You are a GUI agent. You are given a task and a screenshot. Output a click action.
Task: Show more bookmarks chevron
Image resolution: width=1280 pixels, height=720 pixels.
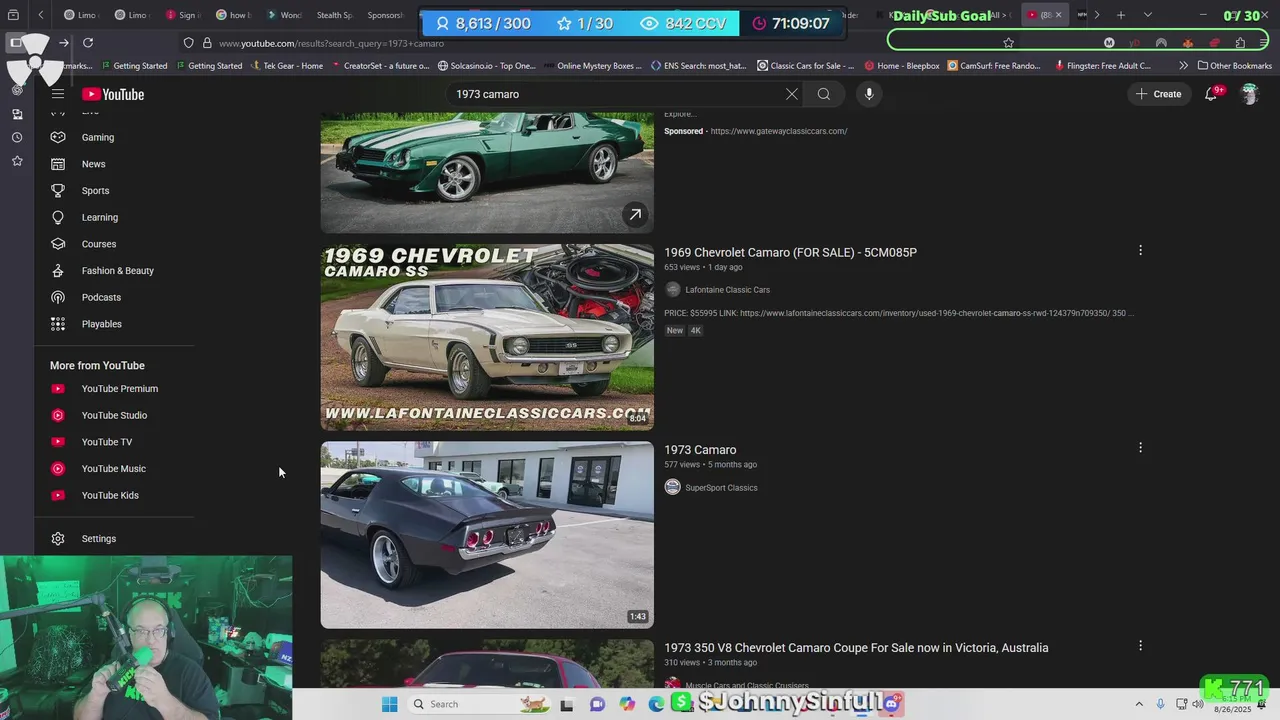pos(1184,66)
